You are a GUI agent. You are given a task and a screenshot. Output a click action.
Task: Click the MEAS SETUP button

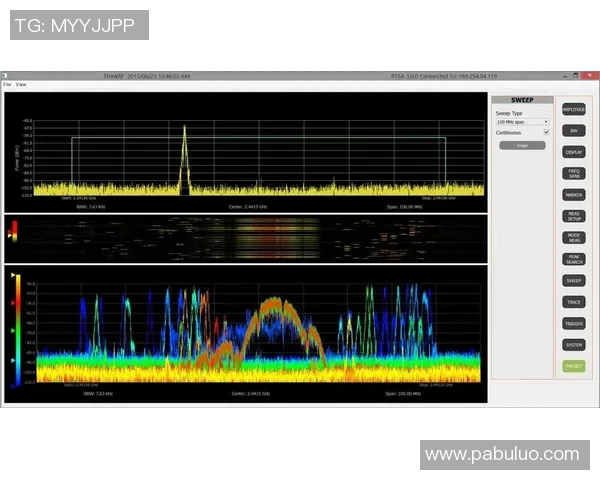(574, 216)
